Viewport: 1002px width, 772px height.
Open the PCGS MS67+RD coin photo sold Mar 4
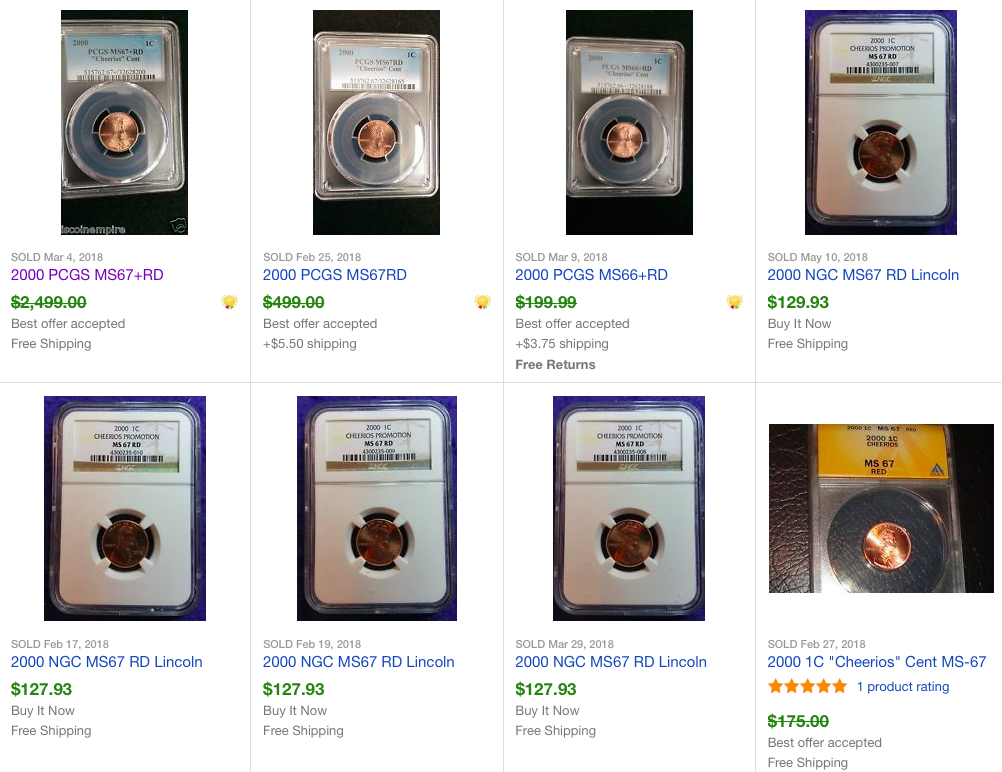[x=124, y=122]
